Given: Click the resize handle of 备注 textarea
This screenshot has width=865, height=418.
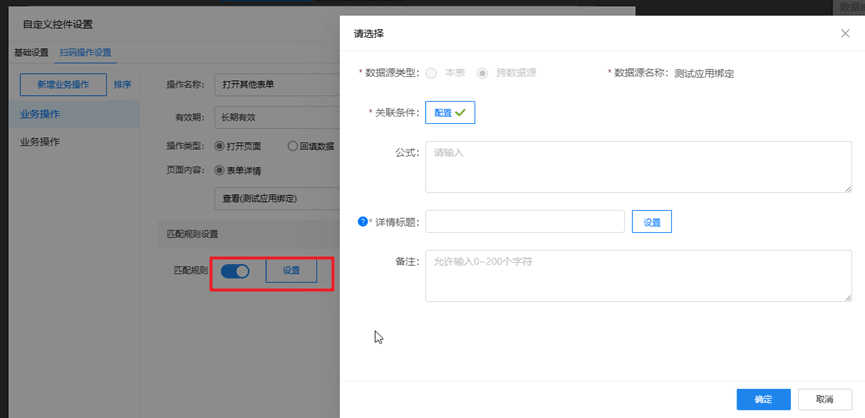Looking at the screenshot, I should [x=848, y=298].
